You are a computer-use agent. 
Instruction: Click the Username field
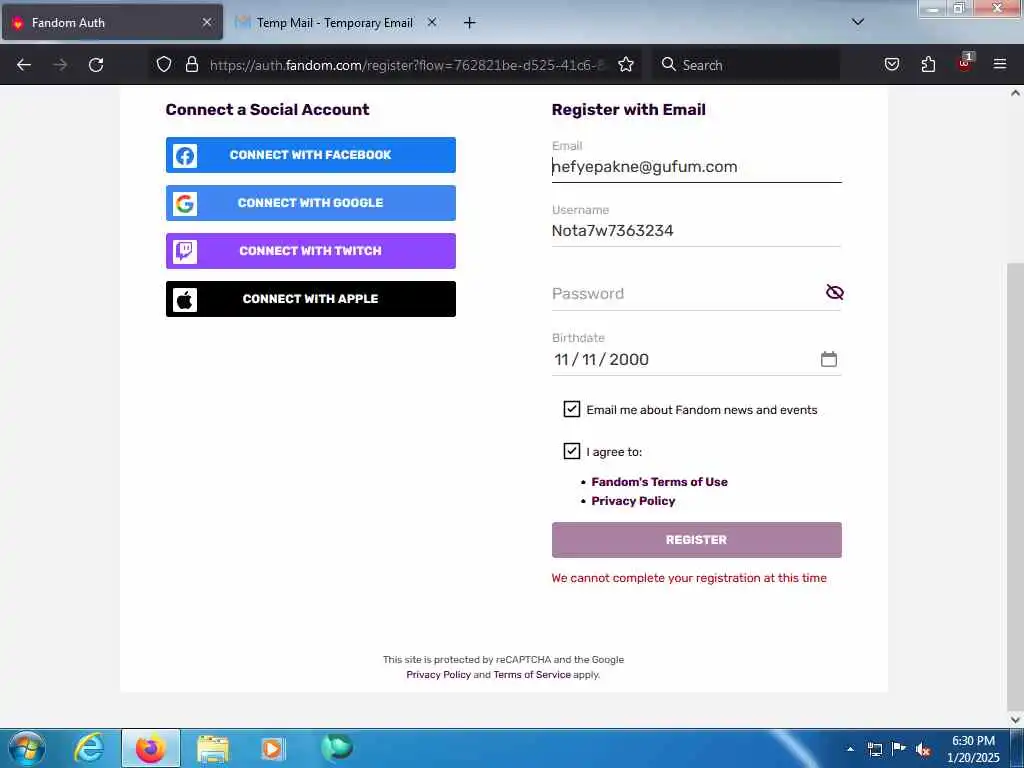pos(696,231)
